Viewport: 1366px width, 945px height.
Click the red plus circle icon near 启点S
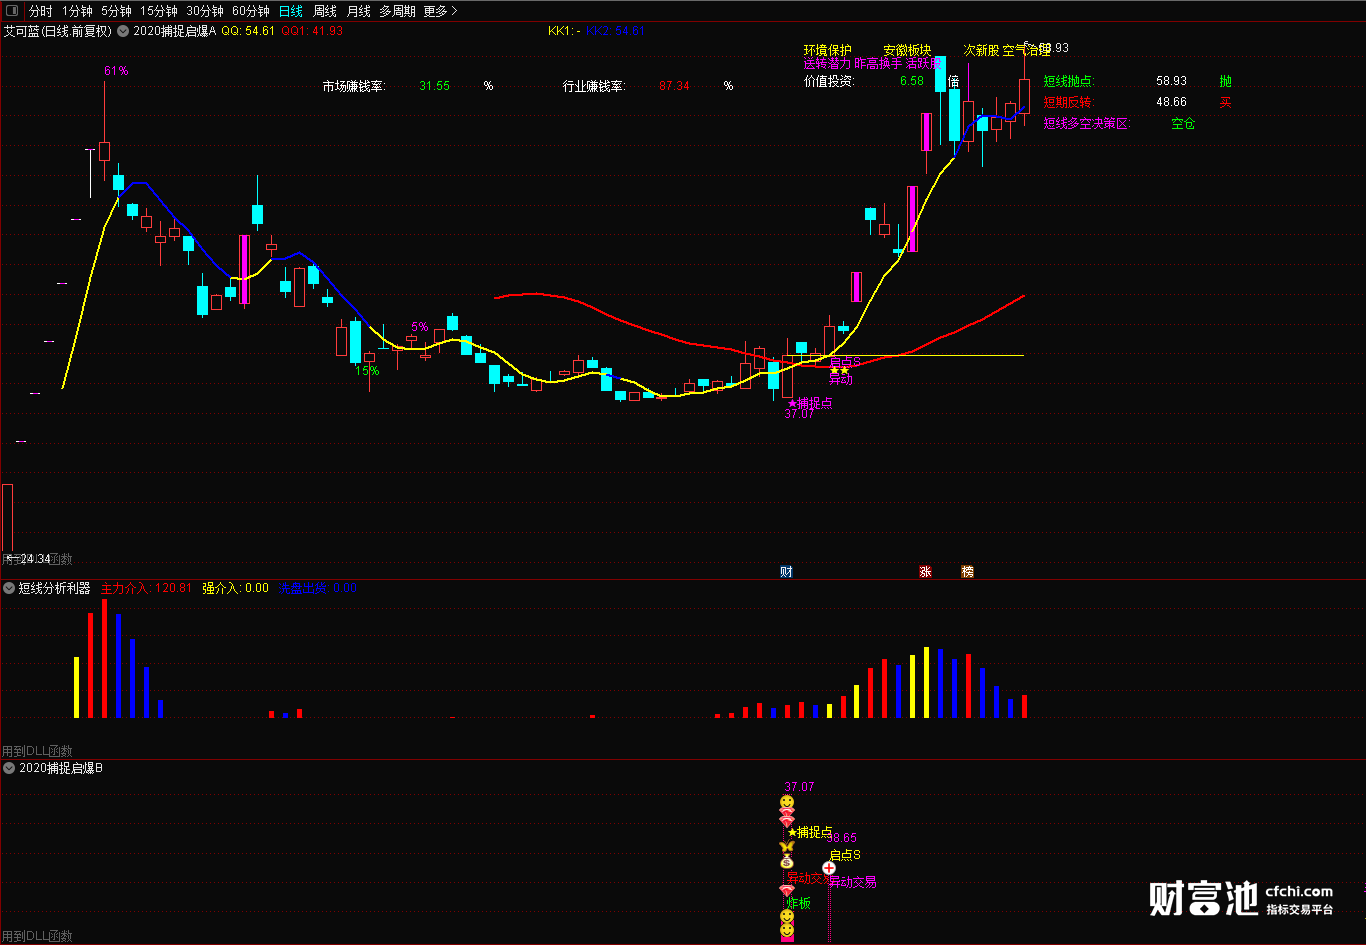pyautogui.click(x=829, y=868)
